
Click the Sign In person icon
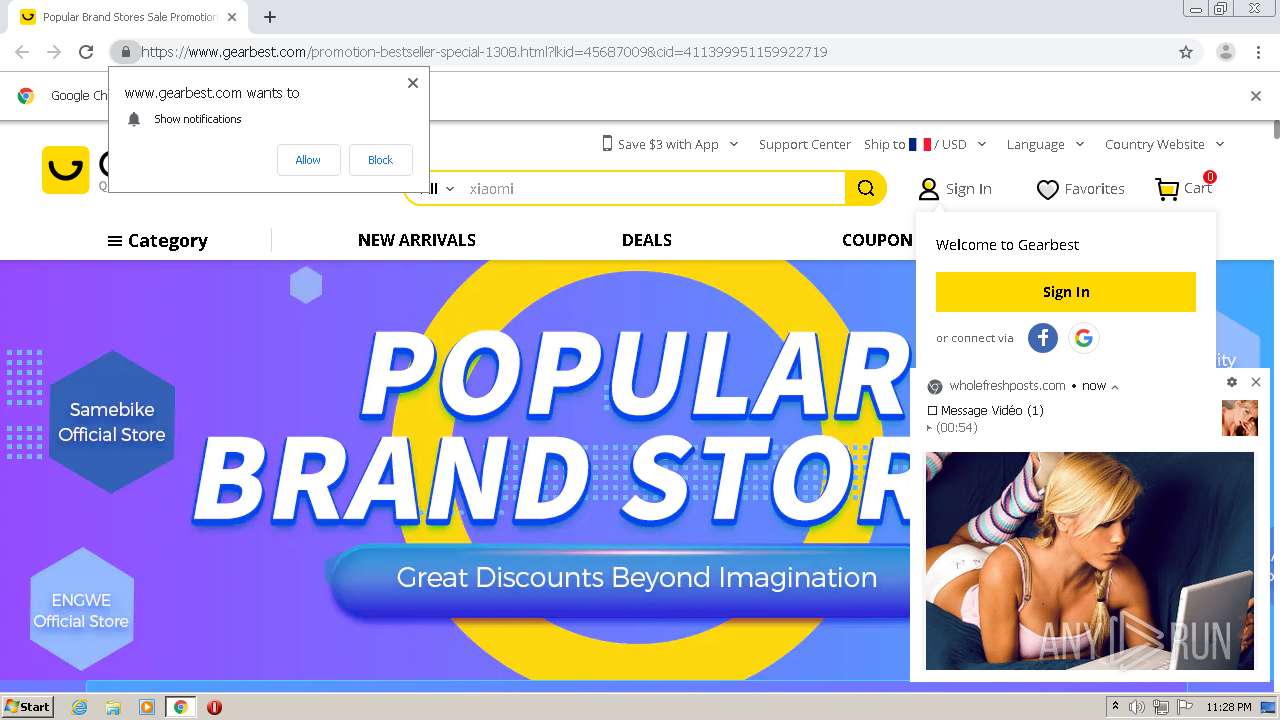pyautogui.click(x=929, y=189)
